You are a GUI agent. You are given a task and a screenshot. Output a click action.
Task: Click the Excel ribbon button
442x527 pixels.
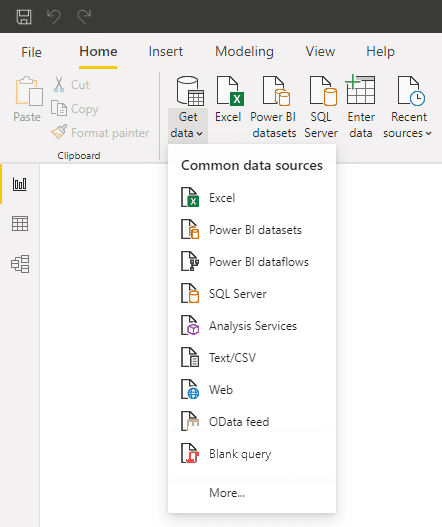(x=229, y=100)
